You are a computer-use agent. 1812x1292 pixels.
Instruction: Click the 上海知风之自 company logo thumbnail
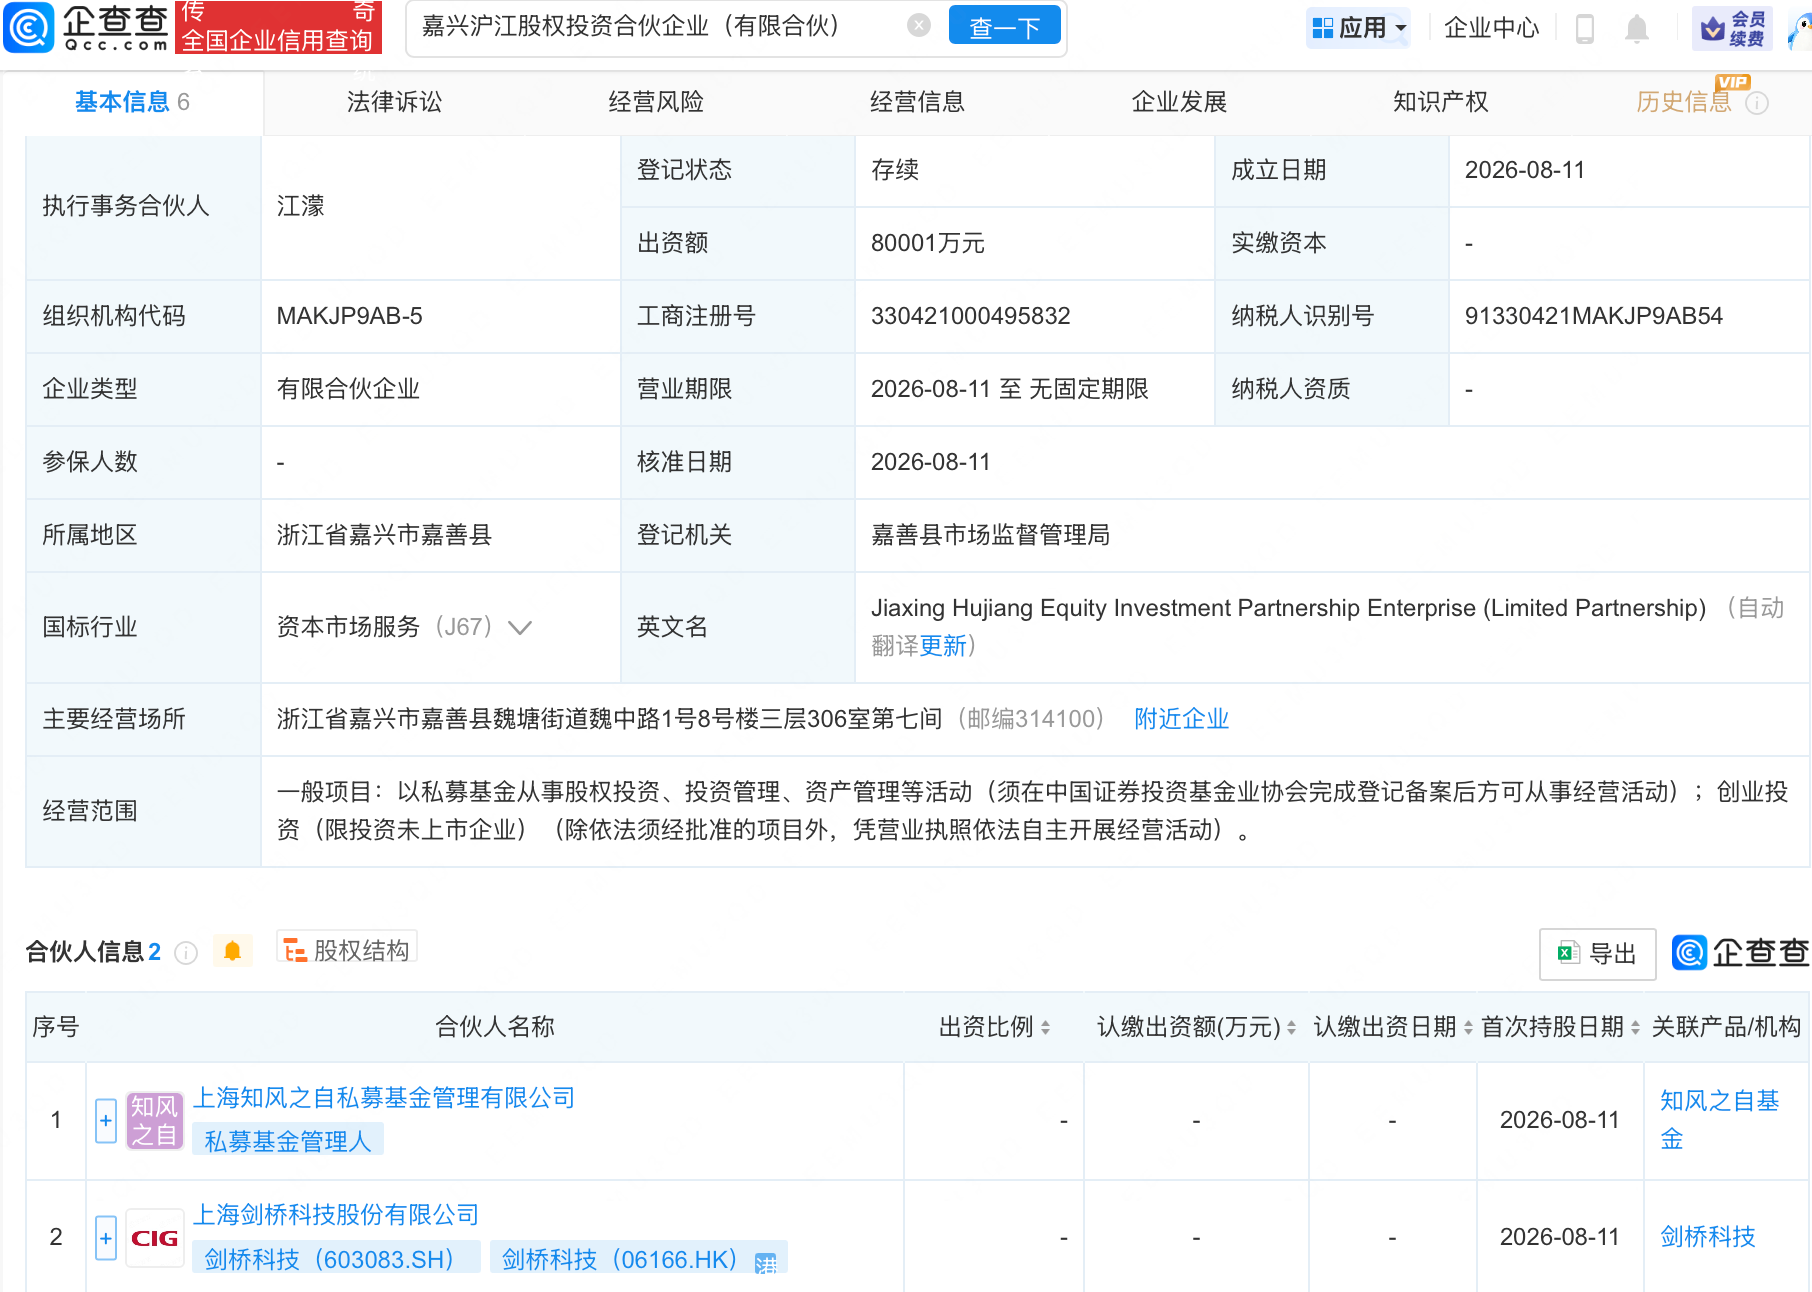tap(154, 1120)
